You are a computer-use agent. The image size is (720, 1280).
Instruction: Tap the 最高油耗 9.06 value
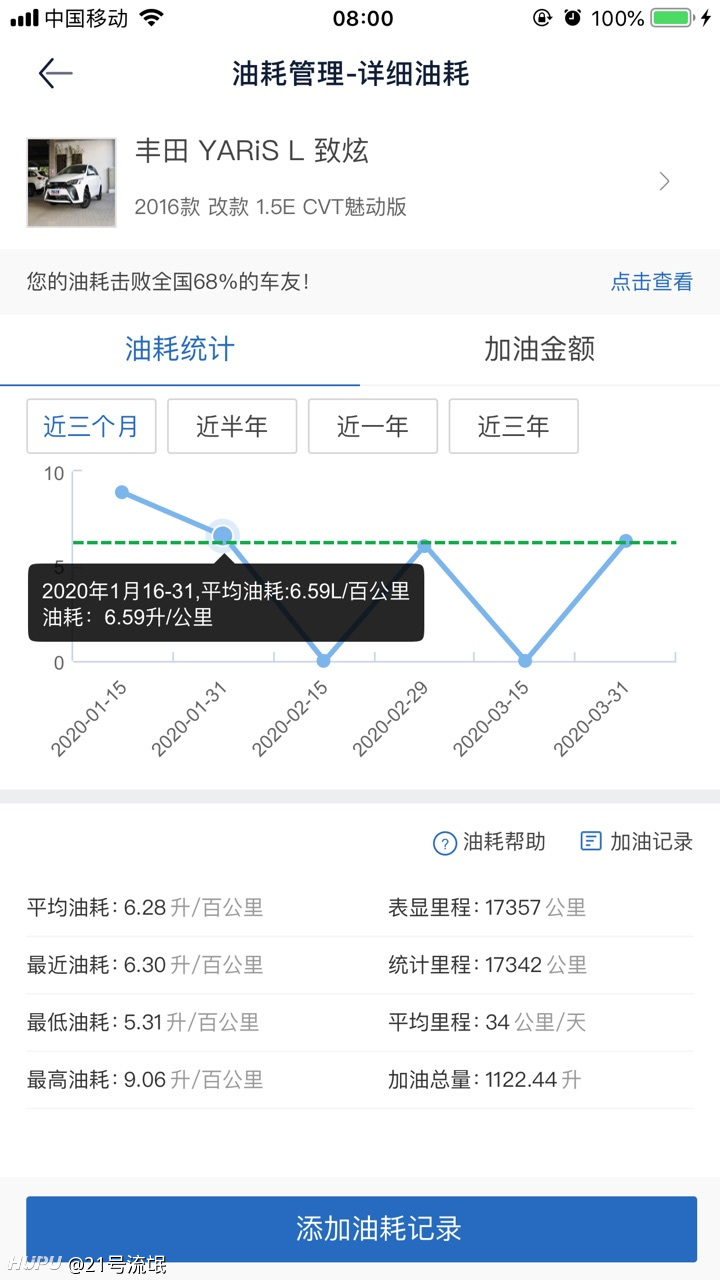145,1080
